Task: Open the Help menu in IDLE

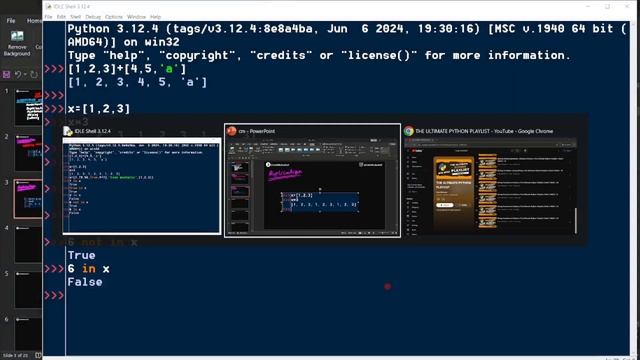Action: click(156, 17)
